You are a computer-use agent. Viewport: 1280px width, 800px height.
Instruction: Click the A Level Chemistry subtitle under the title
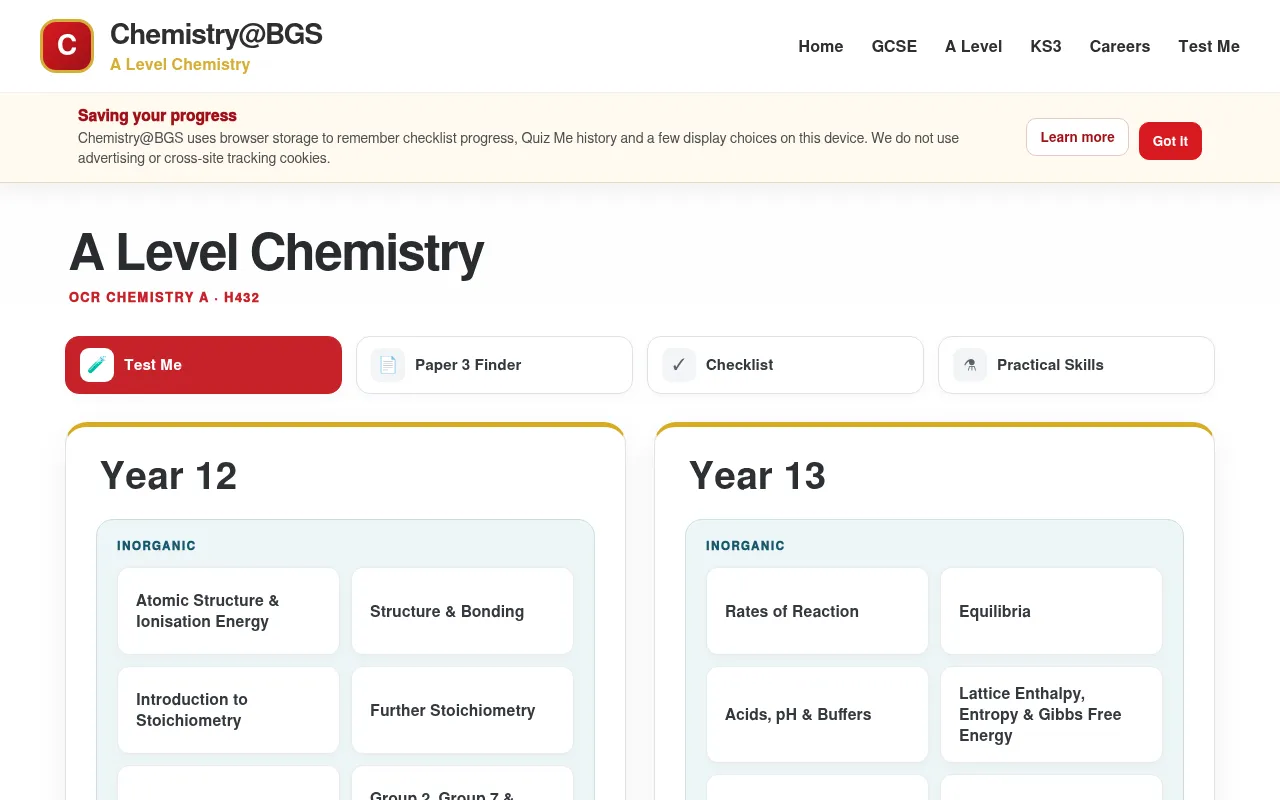pos(180,64)
